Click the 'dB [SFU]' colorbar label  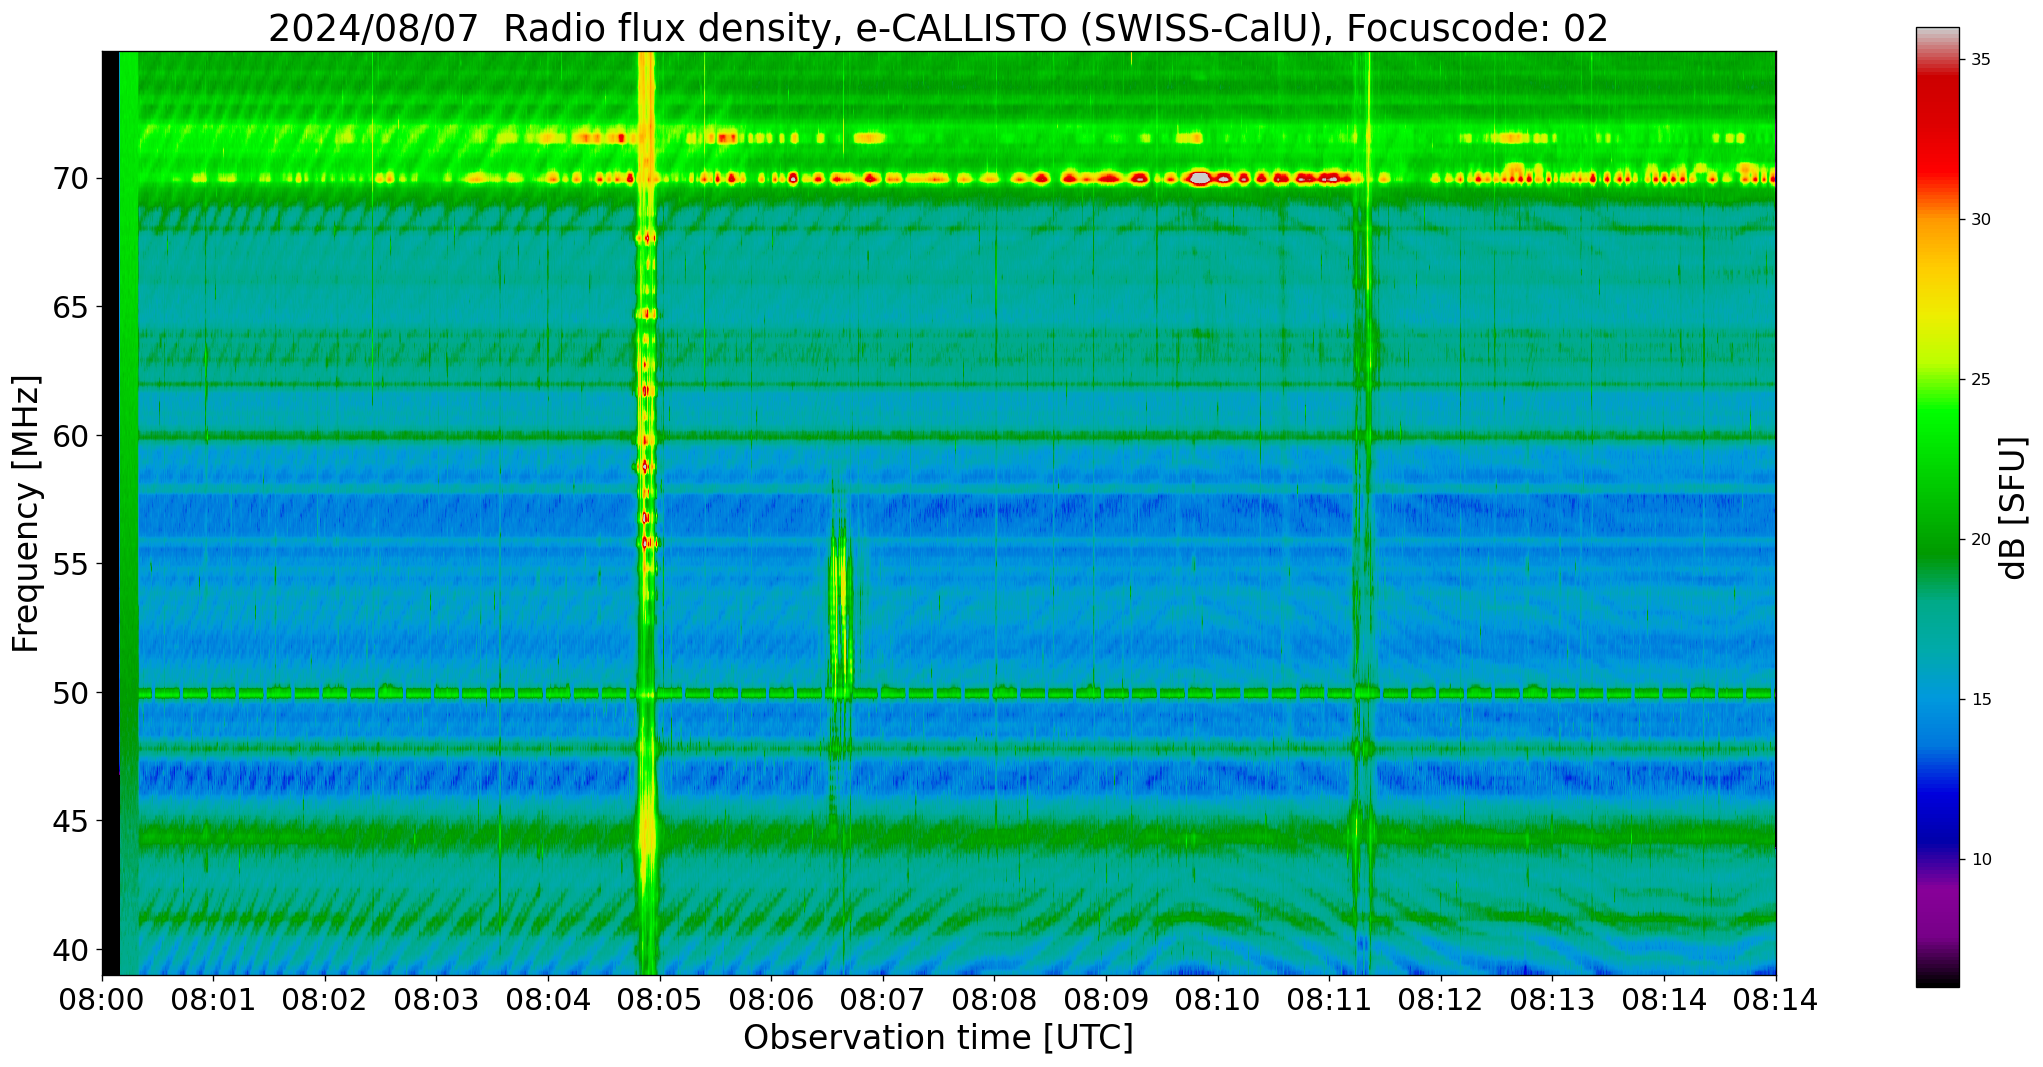pyautogui.click(x=2011, y=508)
